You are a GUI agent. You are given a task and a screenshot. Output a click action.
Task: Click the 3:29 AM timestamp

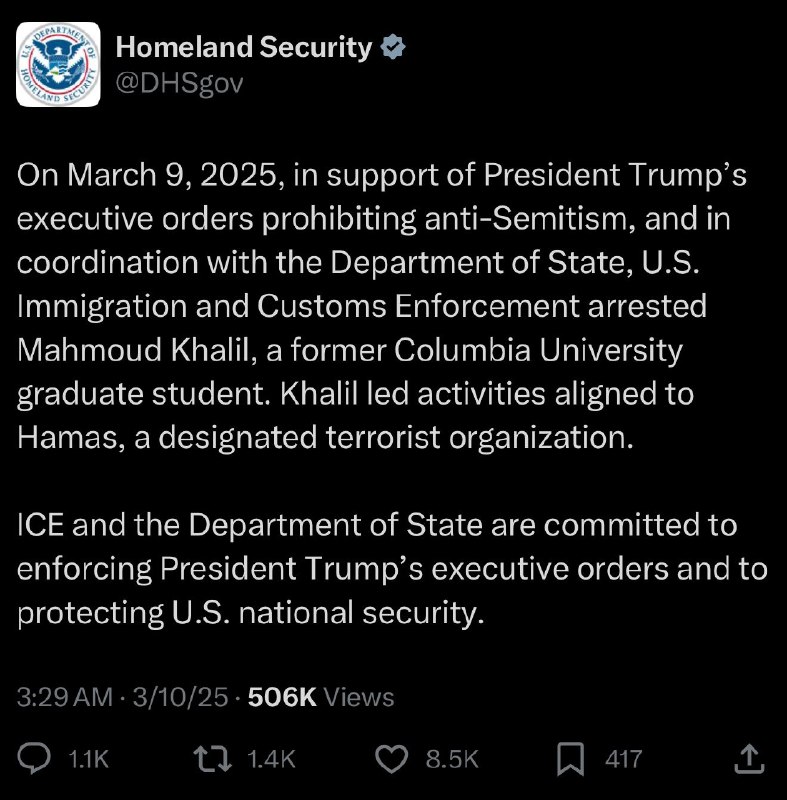click(x=65, y=697)
